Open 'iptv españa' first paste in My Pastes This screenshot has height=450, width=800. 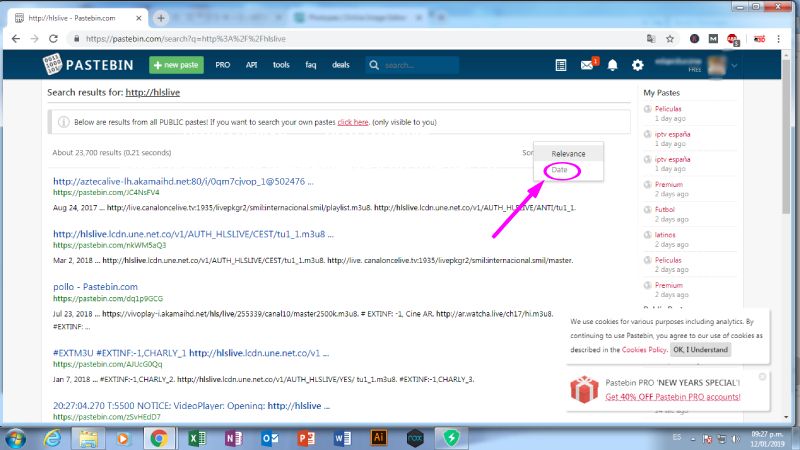coord(672,134)
